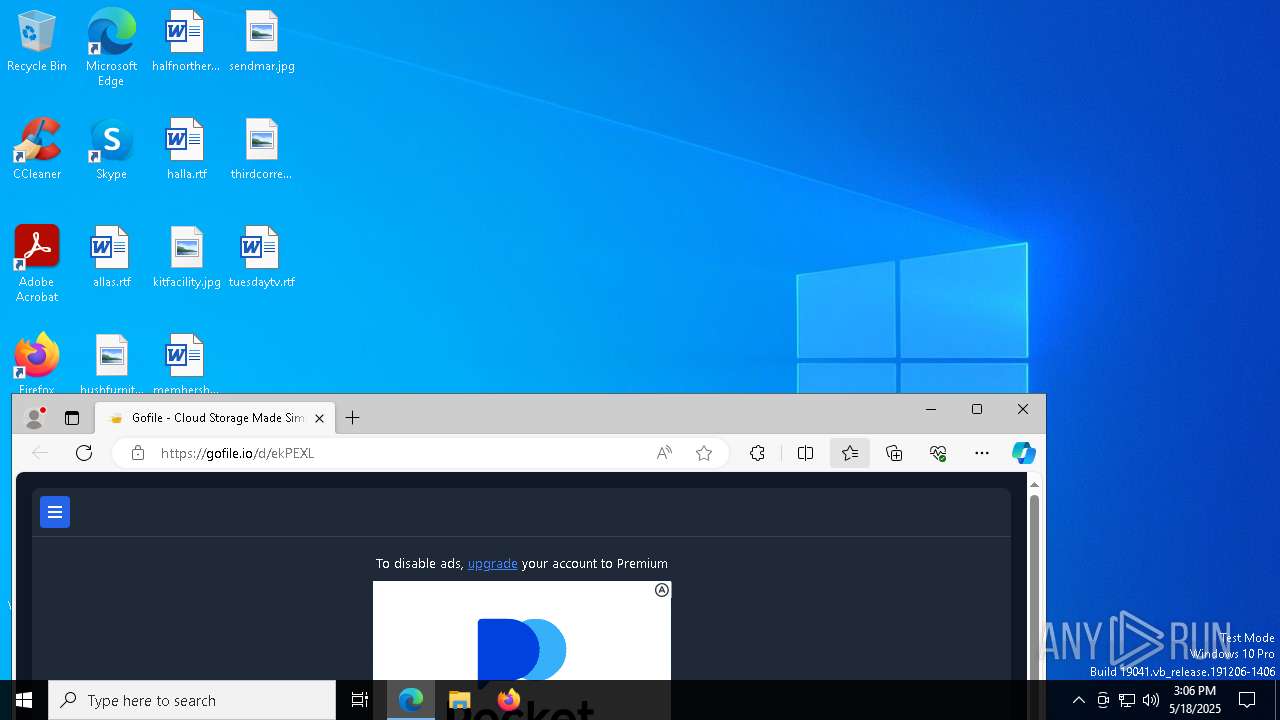Viewport: 1280px width, 720px height.
Task: Open the Favorites hub button
Action: pos(850,453)
